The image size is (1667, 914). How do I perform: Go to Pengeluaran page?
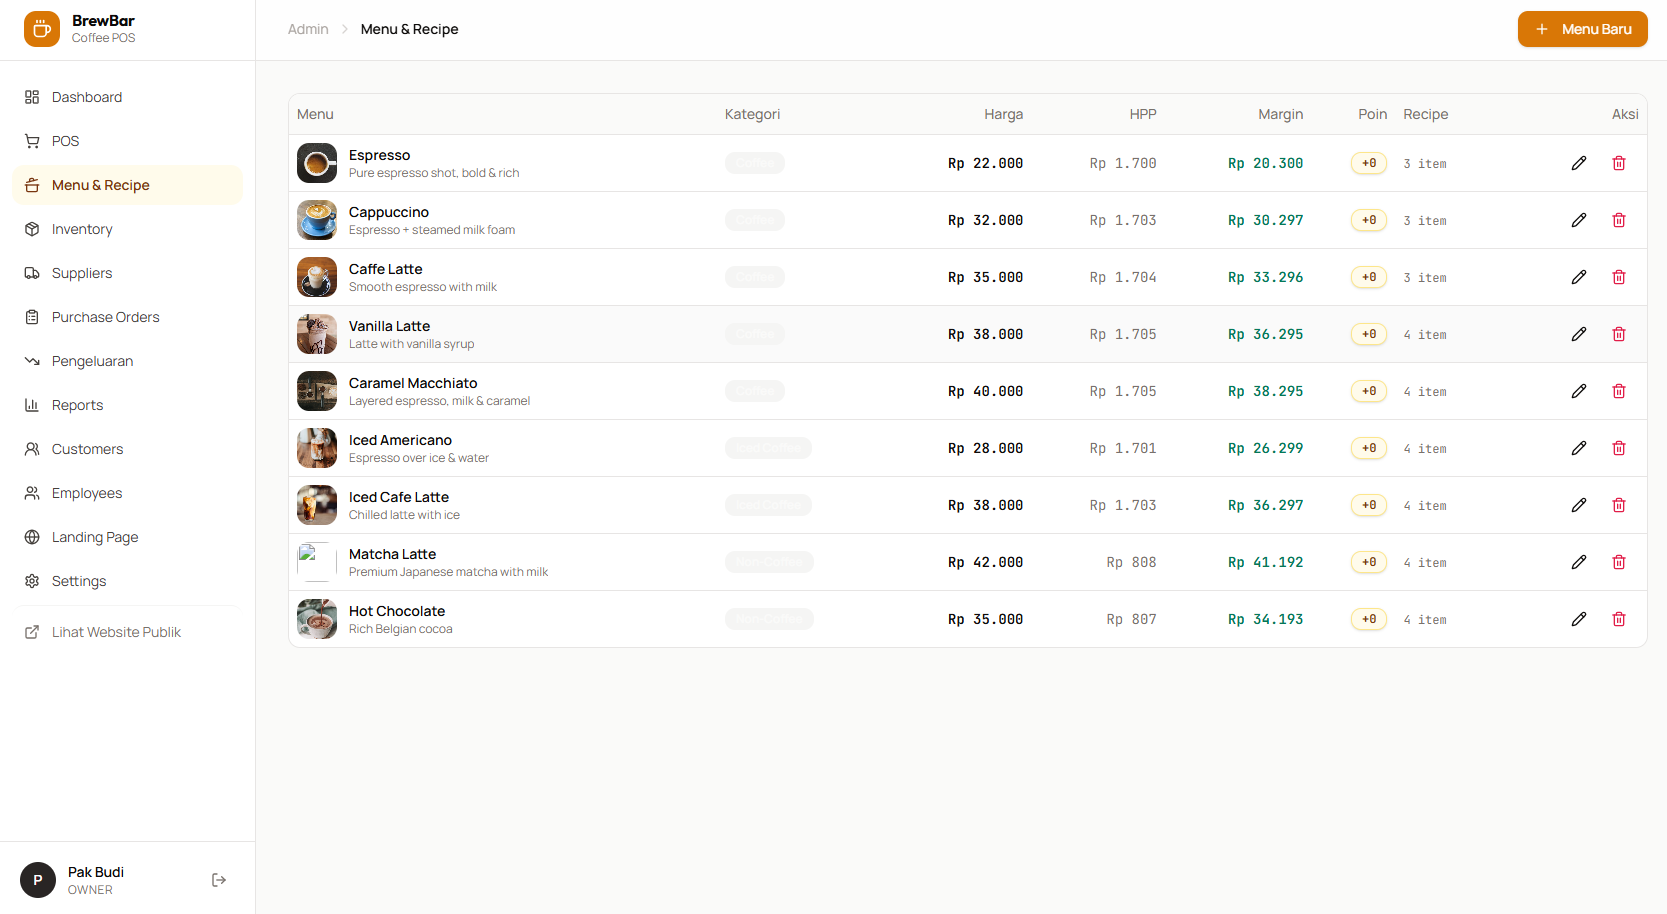click(x=127, y=361)
